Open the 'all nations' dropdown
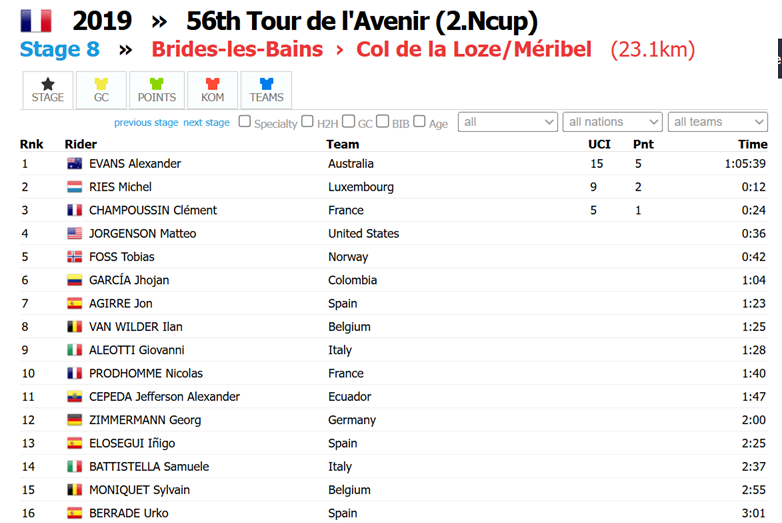Image resolution: width=782 pixels, height=523 pixels. tap(612, 122)
